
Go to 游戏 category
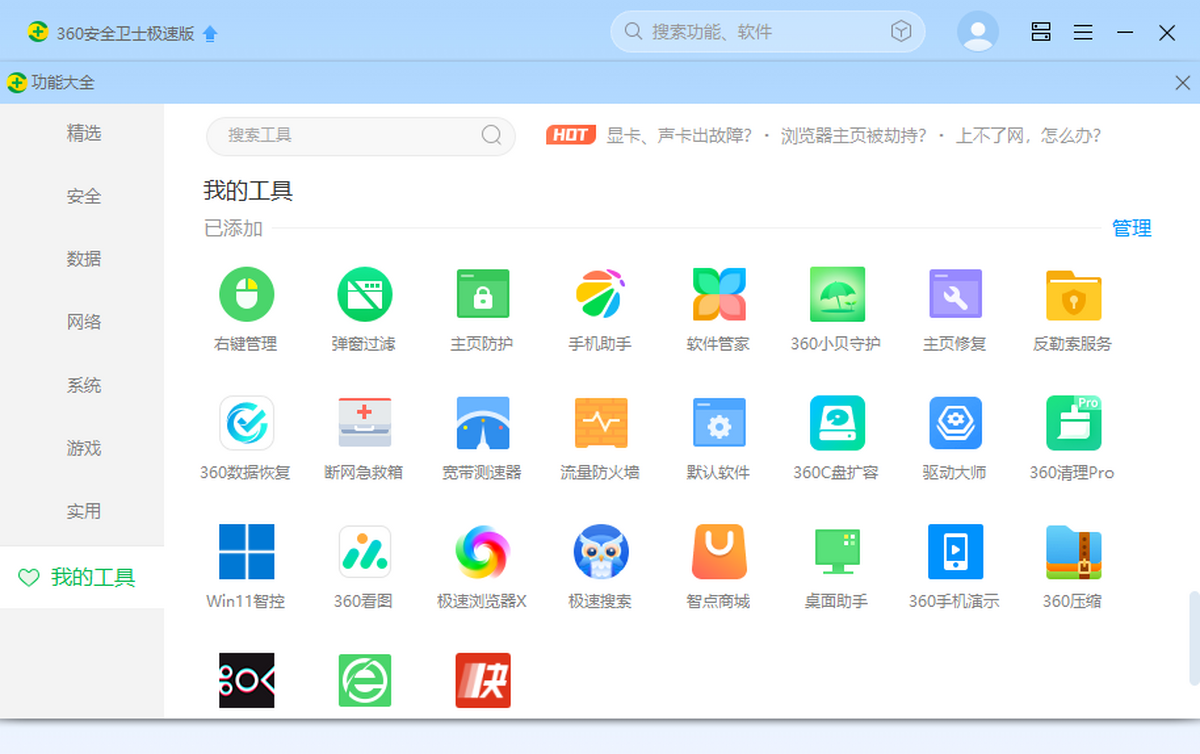(84, 448)
